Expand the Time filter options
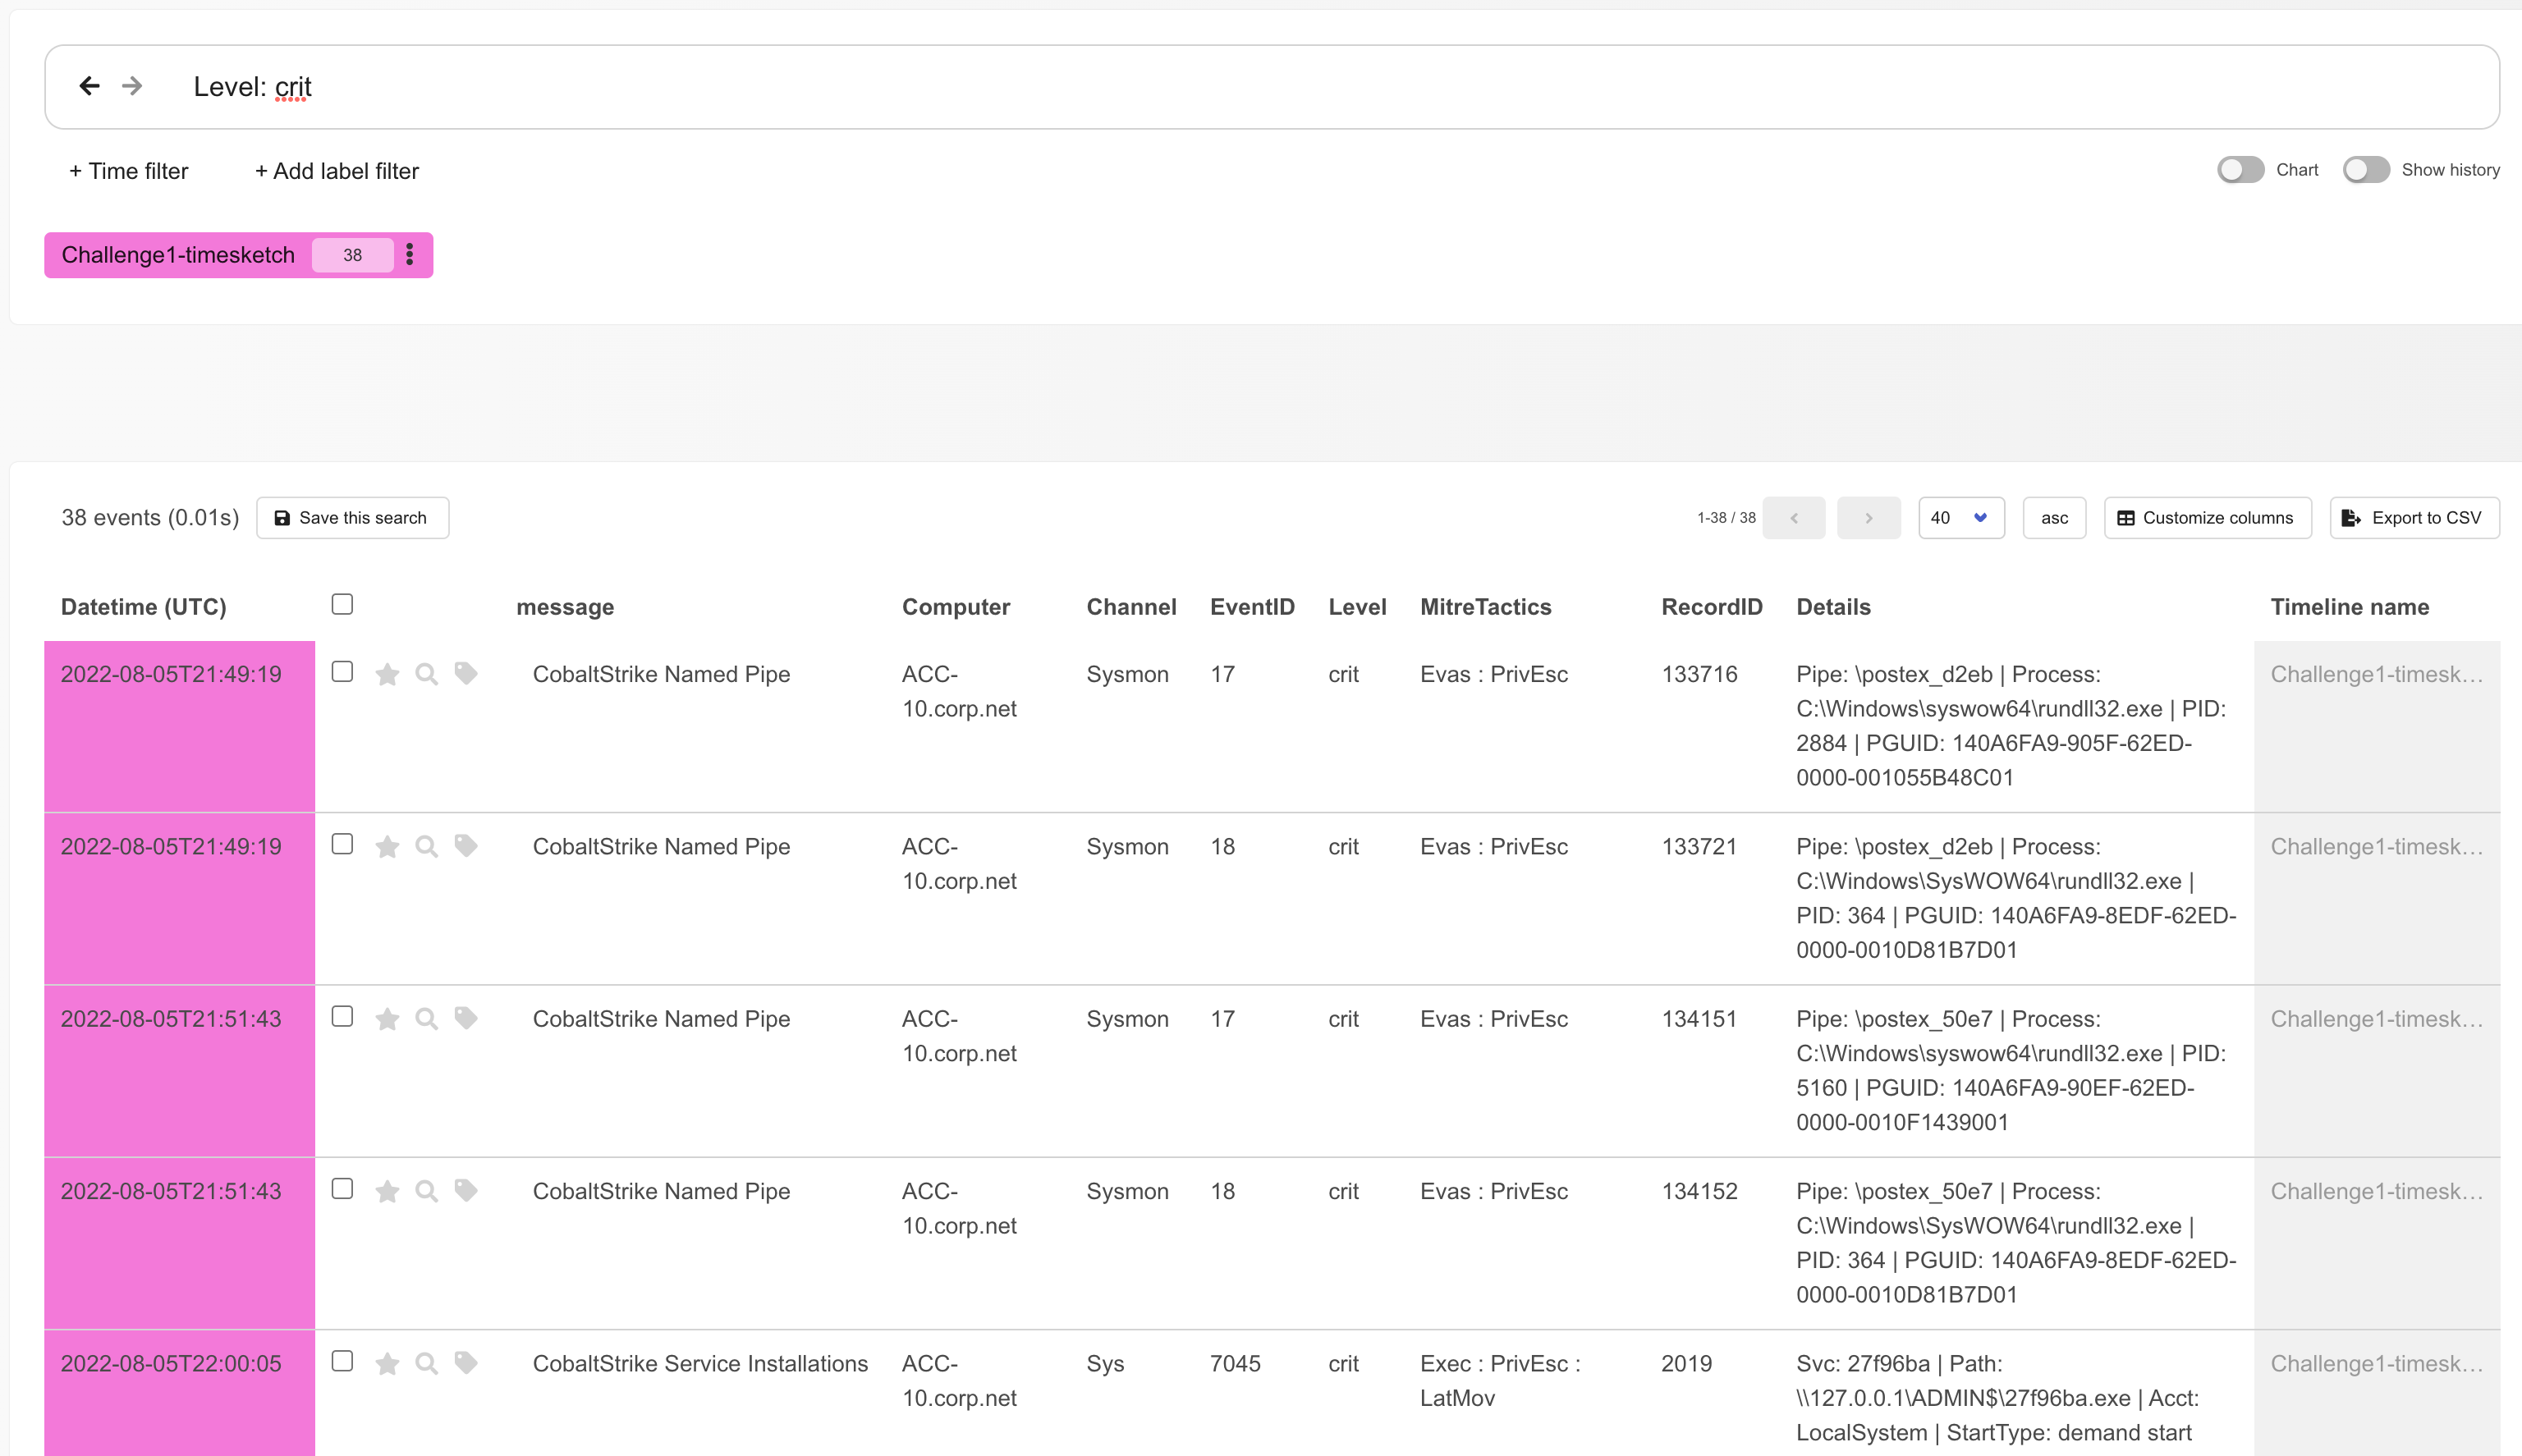2522x1456 pixels. (128, 171)
